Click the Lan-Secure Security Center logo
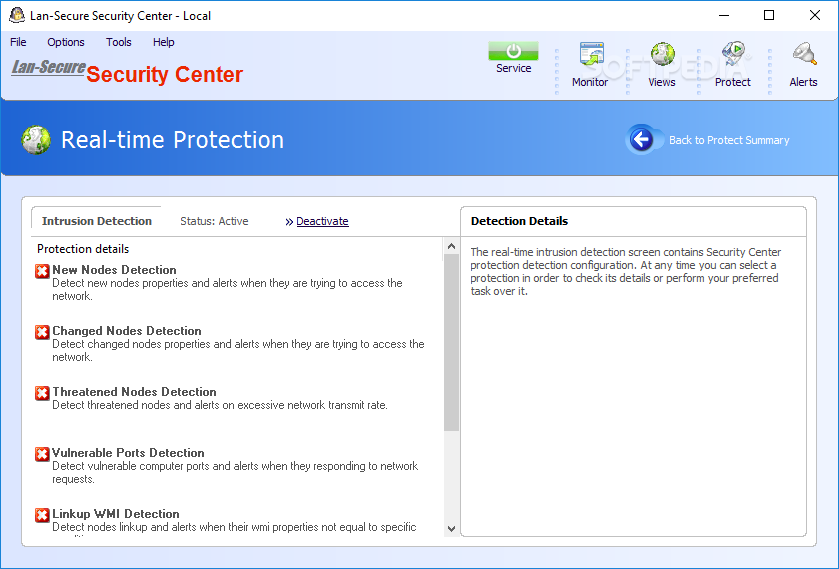This screenshot has height=569, width=839. [127, 72]
